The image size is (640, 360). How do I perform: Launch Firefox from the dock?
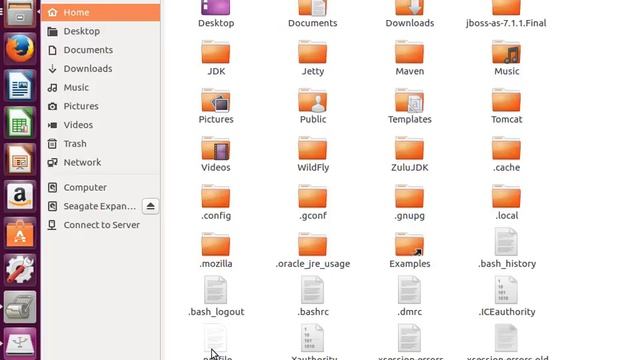pyautogui.click(x=20, y=49)
